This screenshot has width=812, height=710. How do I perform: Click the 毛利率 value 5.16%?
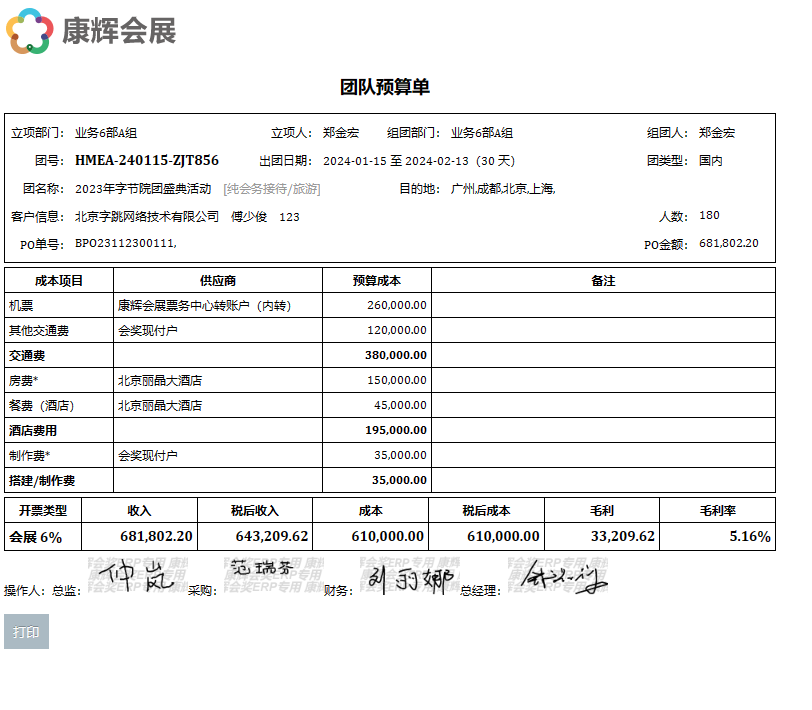(749, 537)
